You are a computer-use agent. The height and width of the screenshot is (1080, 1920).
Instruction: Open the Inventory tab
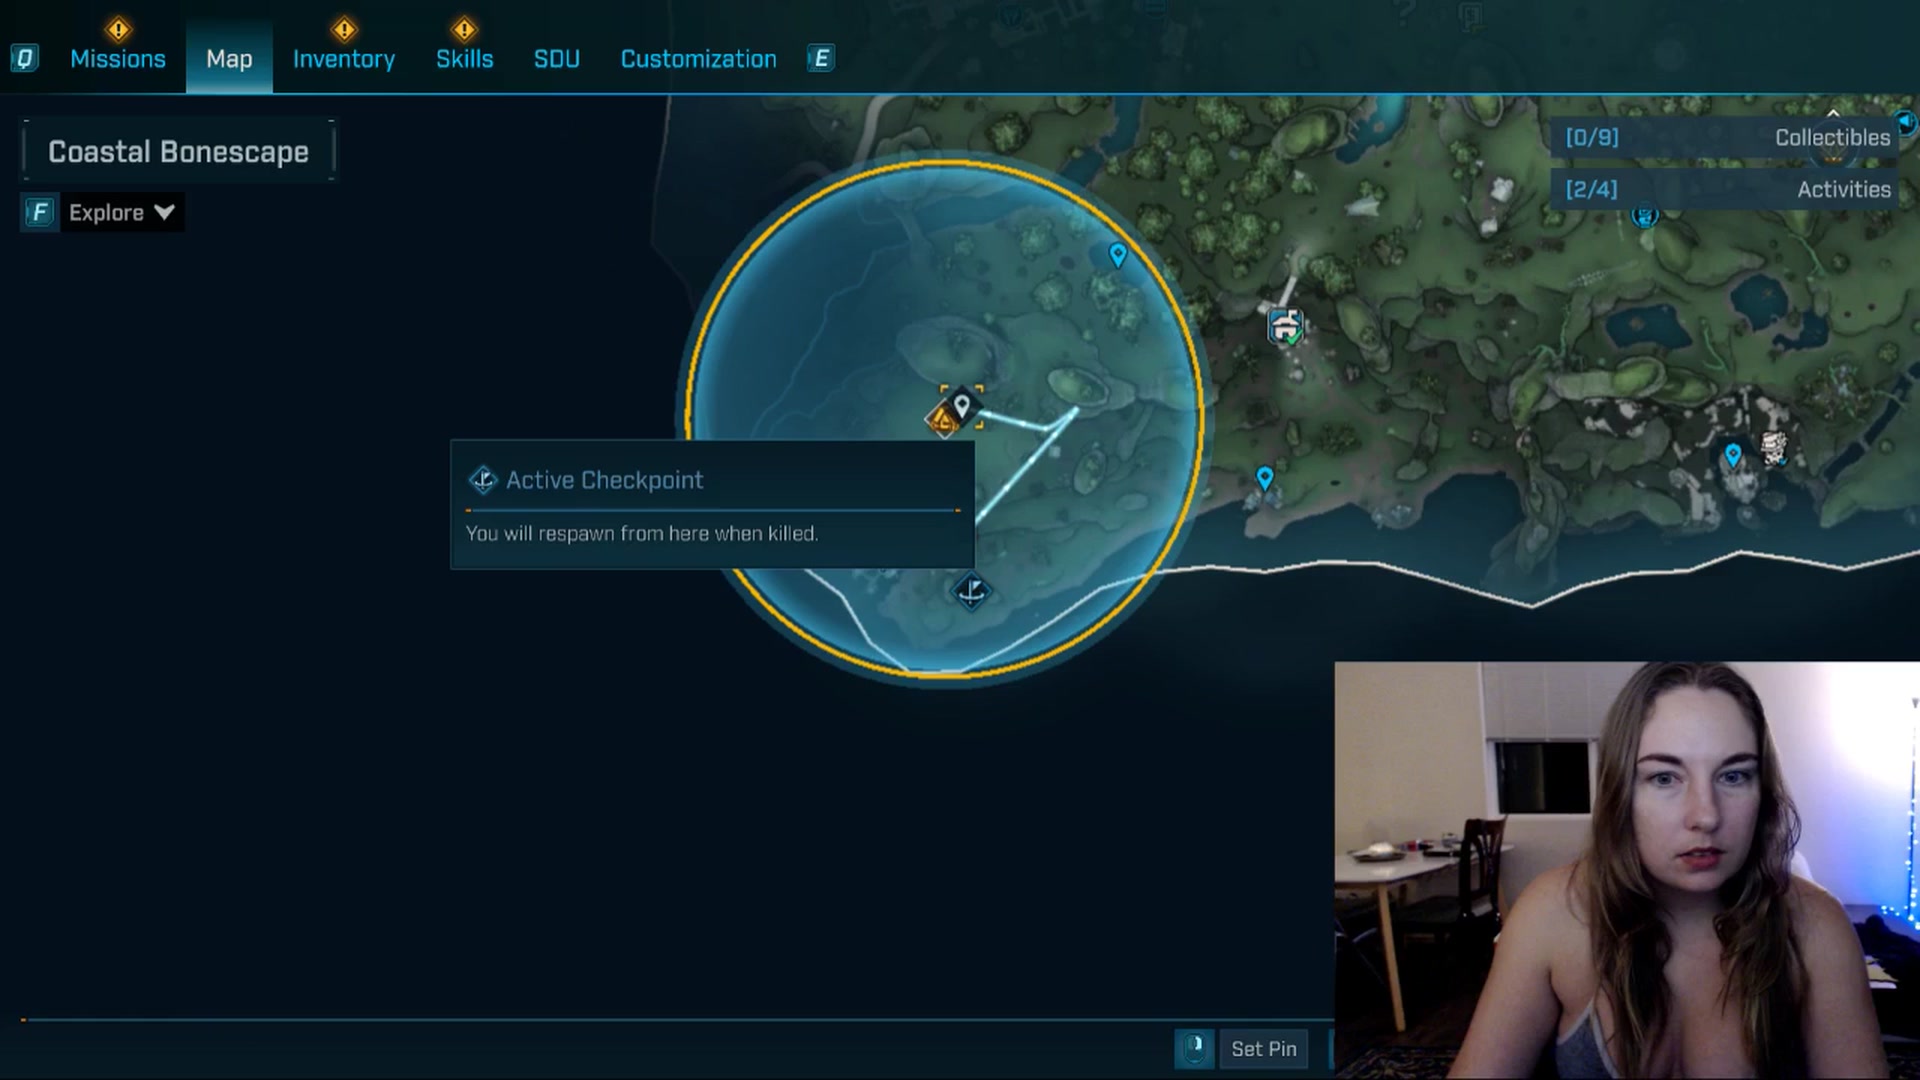coord(344,59)
